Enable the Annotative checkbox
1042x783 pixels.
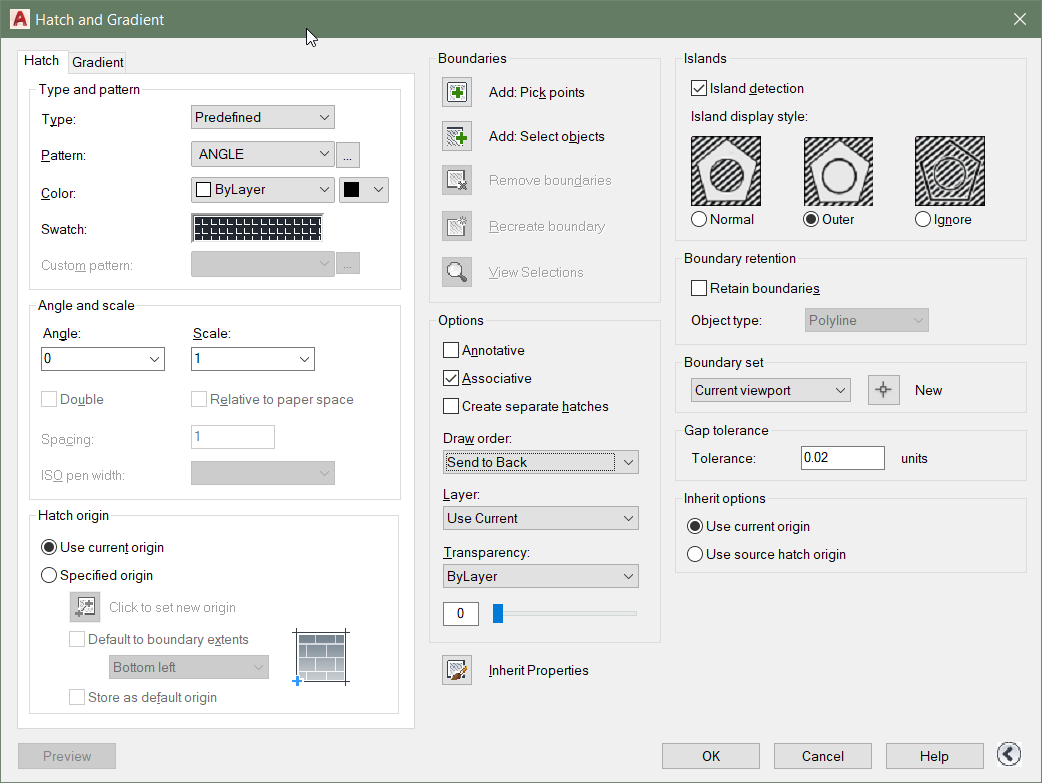point(451,351)
